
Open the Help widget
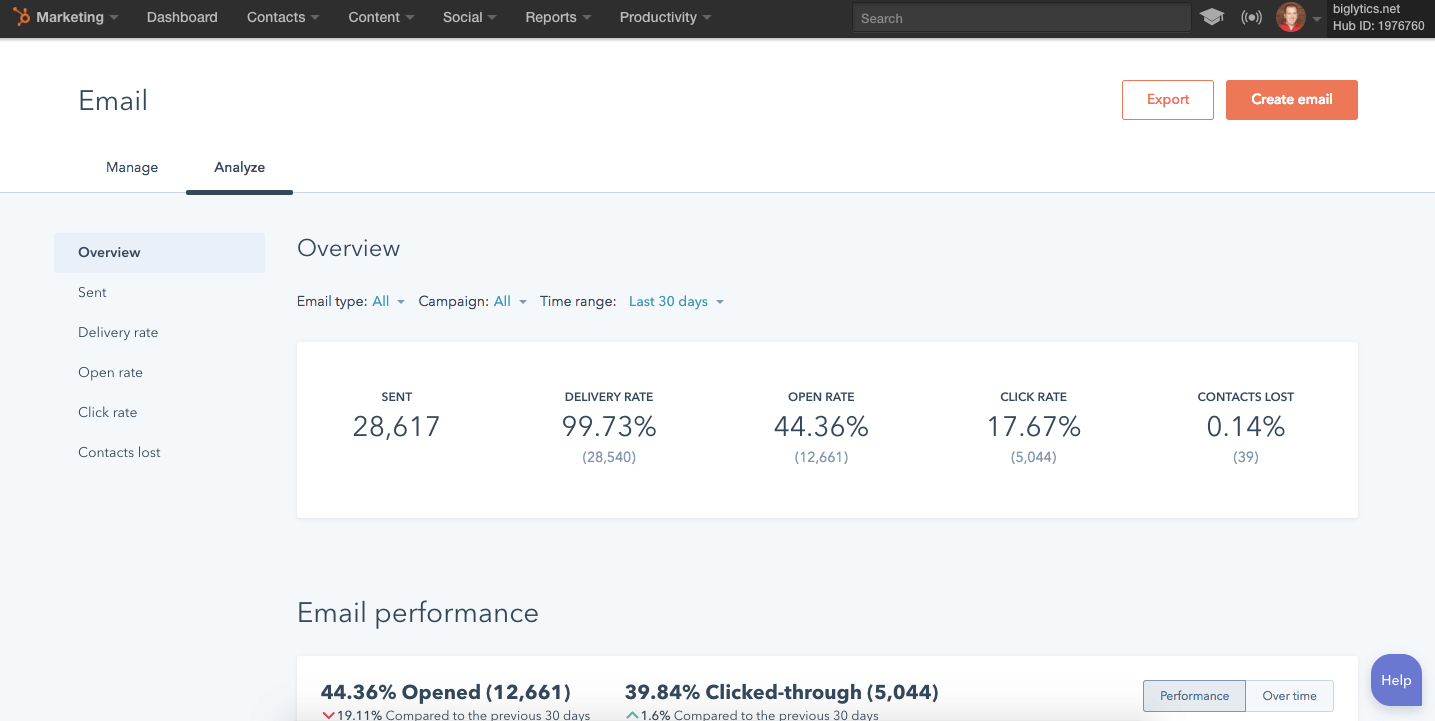point(1396,680)
